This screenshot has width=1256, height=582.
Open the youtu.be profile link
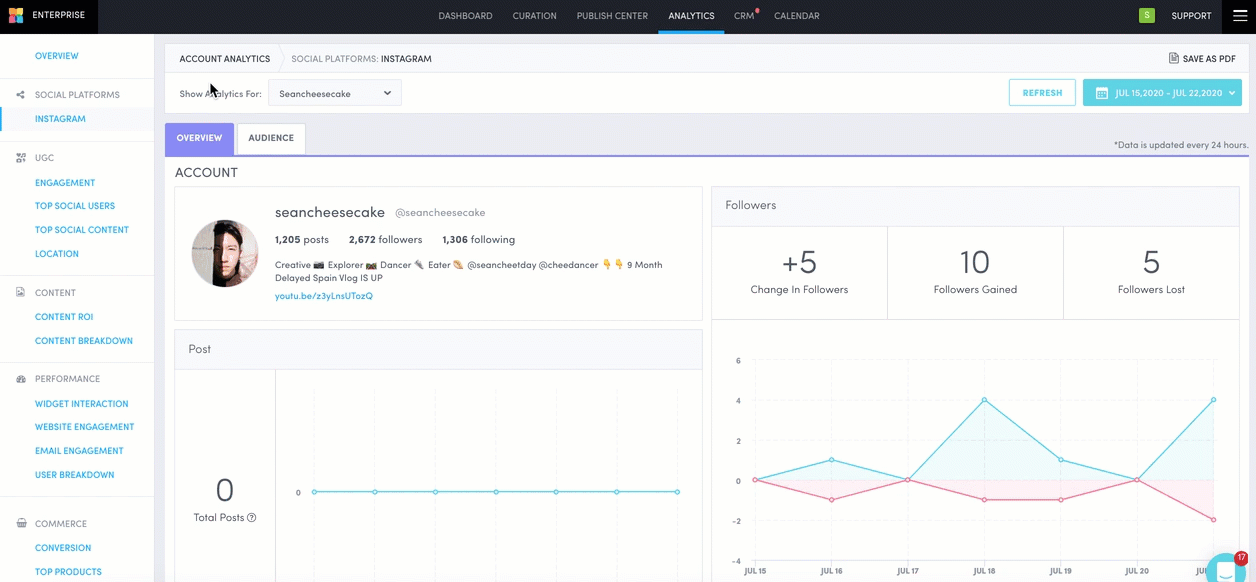coord(324,296)
